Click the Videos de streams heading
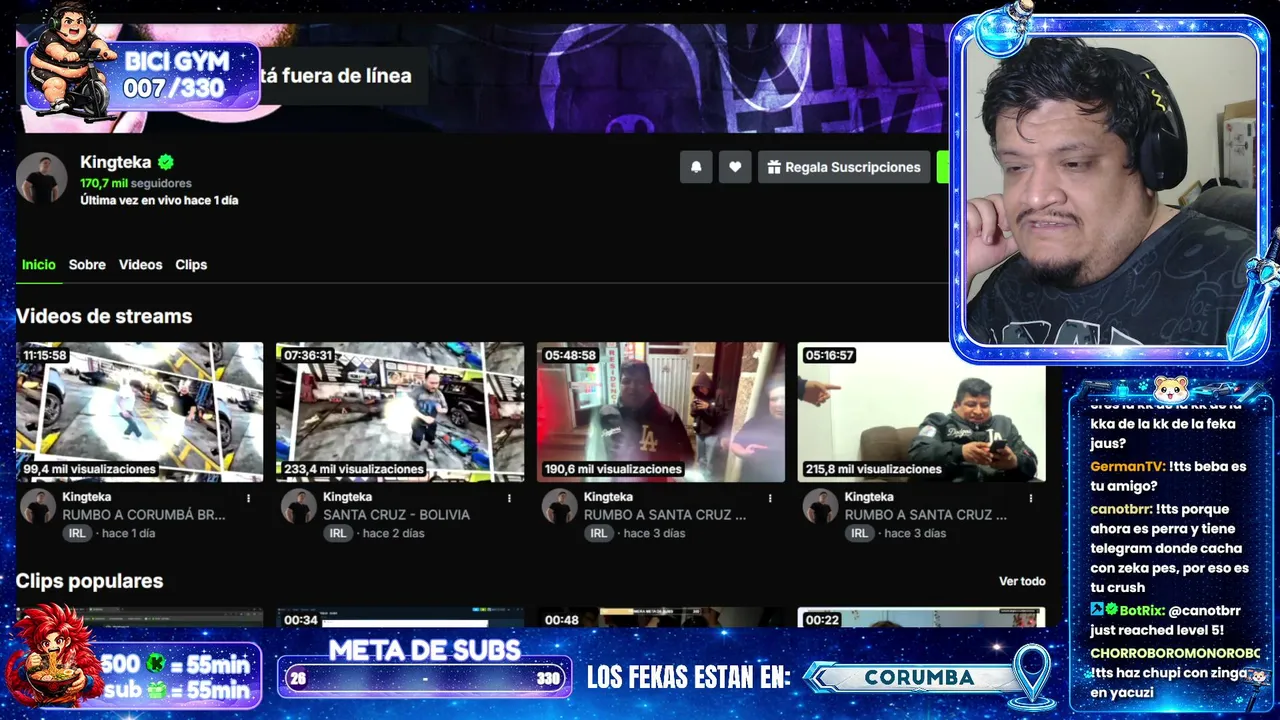 coord(104,316)
